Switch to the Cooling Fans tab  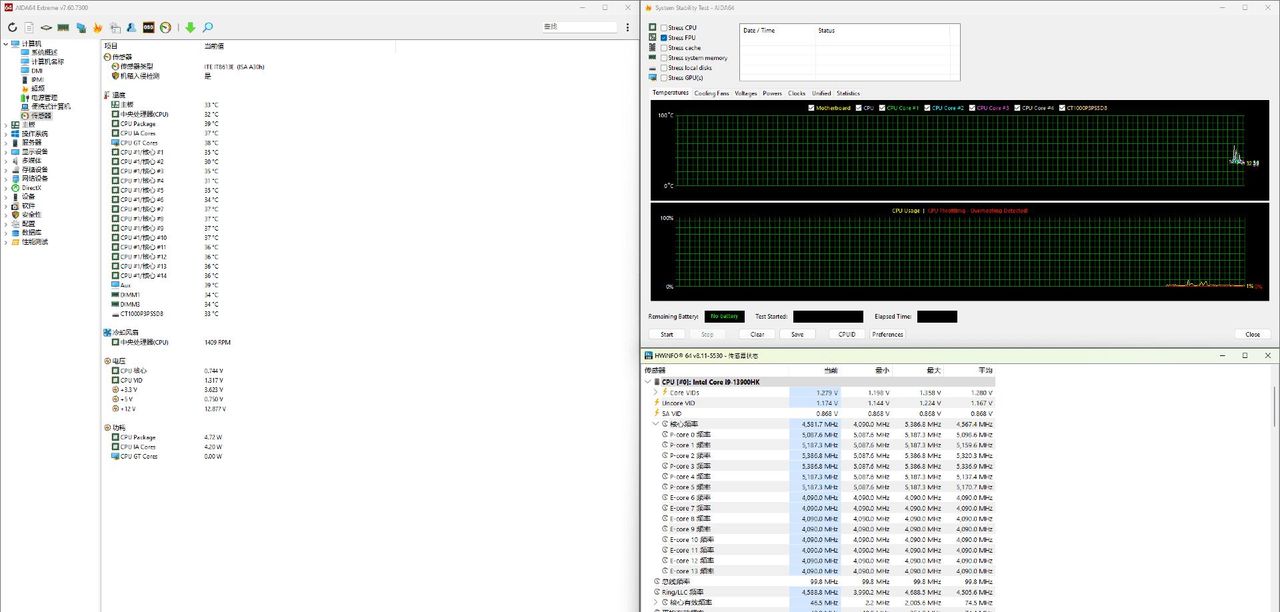coord(711,93)
